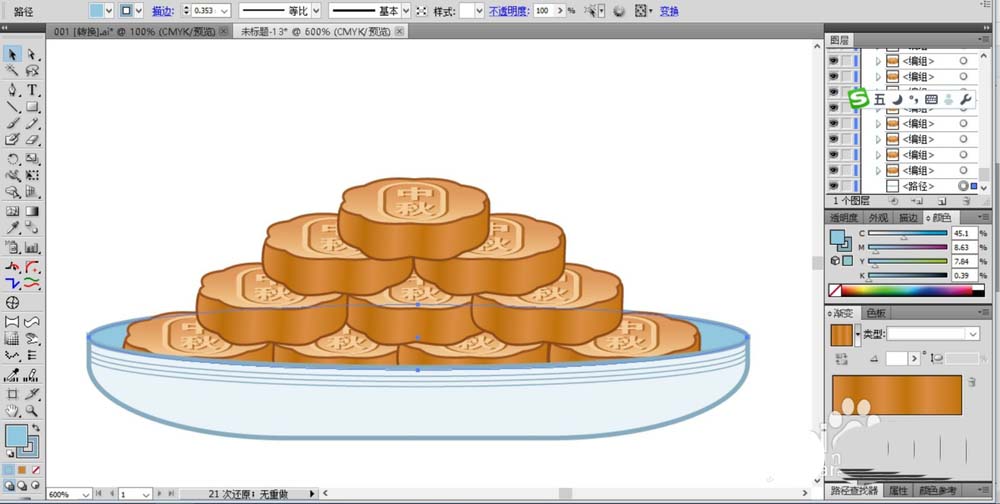
Task: Select the Lasso tool
Action: (x=32, y=71)
